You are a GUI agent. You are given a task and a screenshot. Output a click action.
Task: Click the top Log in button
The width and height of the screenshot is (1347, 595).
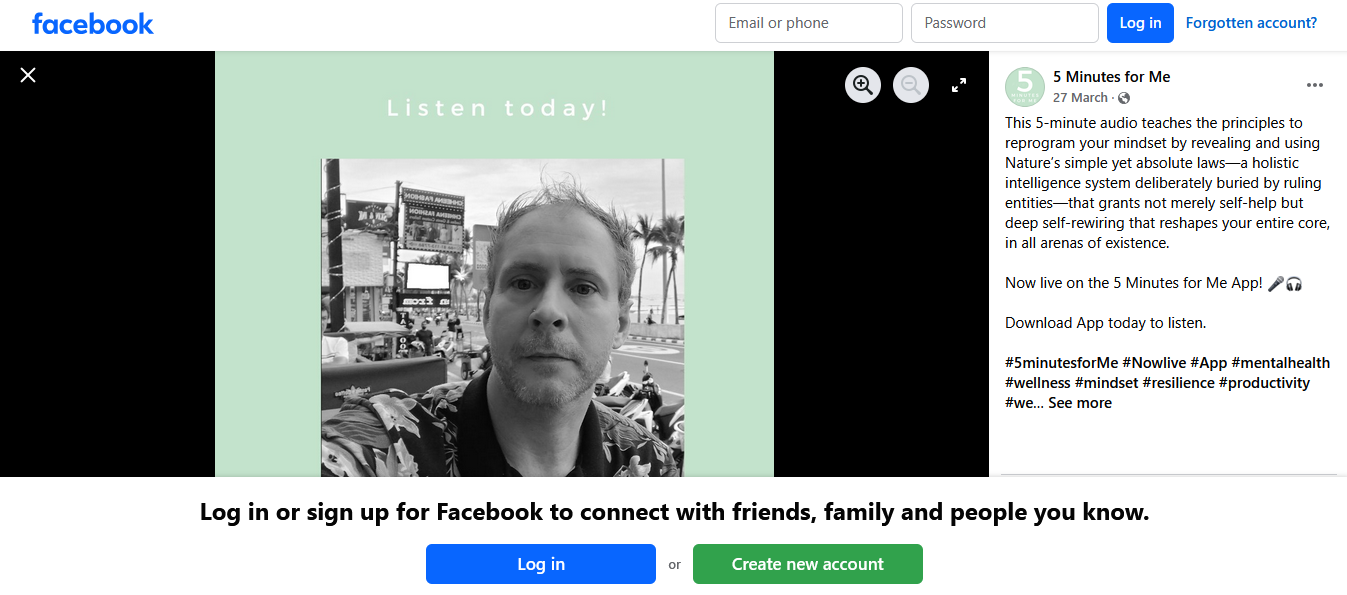(1140, 23)
